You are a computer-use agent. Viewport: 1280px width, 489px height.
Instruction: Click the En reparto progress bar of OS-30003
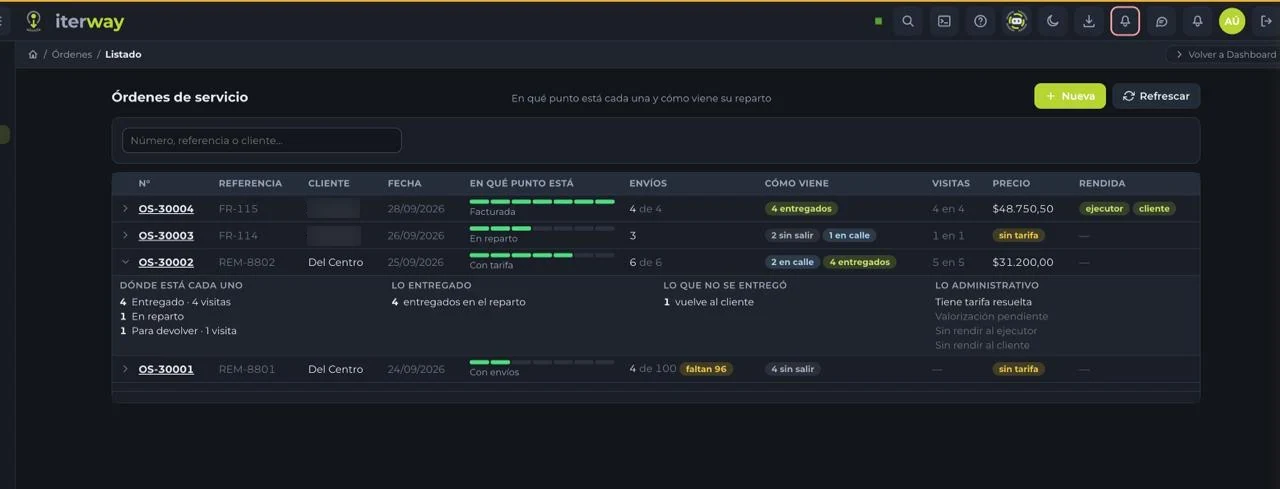(542, 229)
